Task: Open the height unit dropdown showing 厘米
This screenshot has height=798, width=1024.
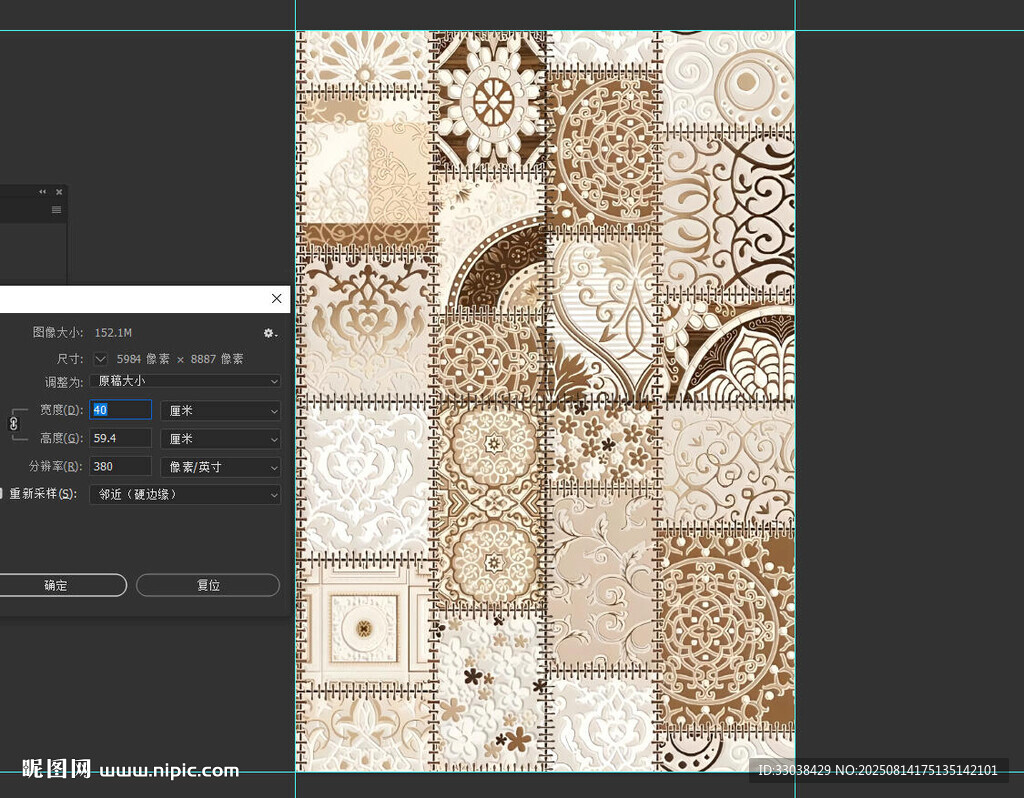Action: 220,439
